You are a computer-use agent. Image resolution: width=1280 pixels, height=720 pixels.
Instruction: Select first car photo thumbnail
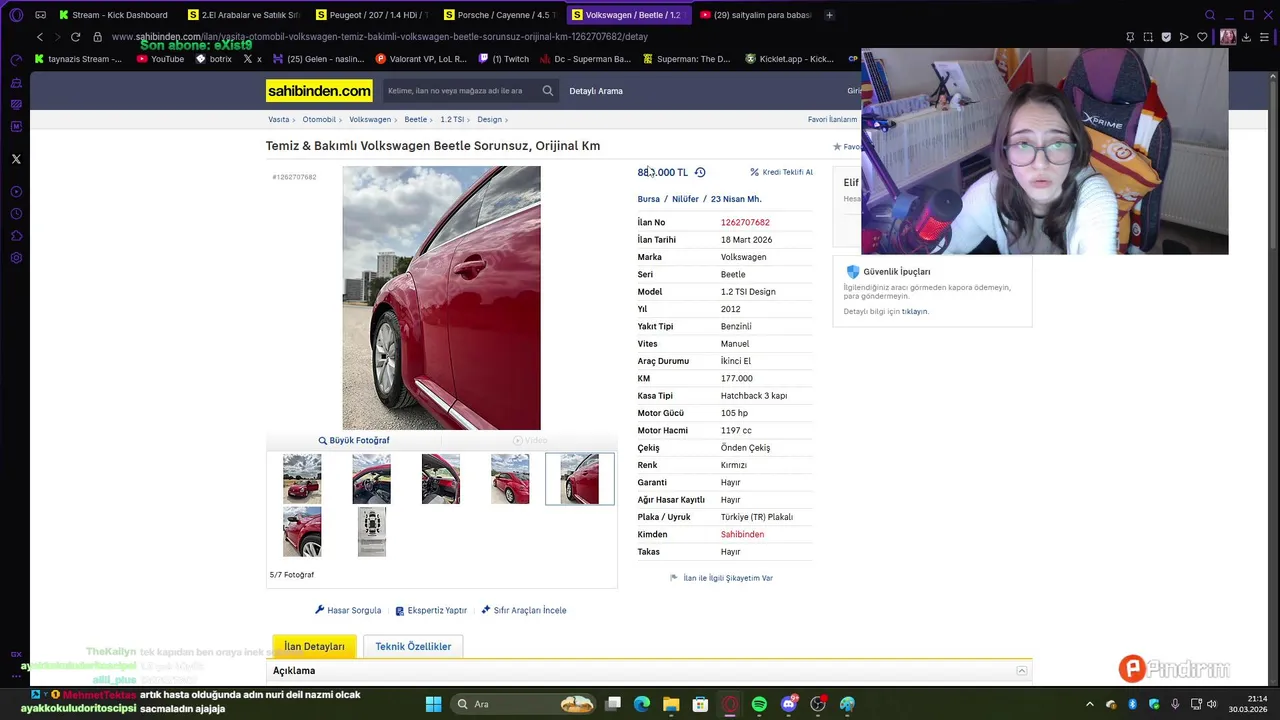tap(302, 479)
